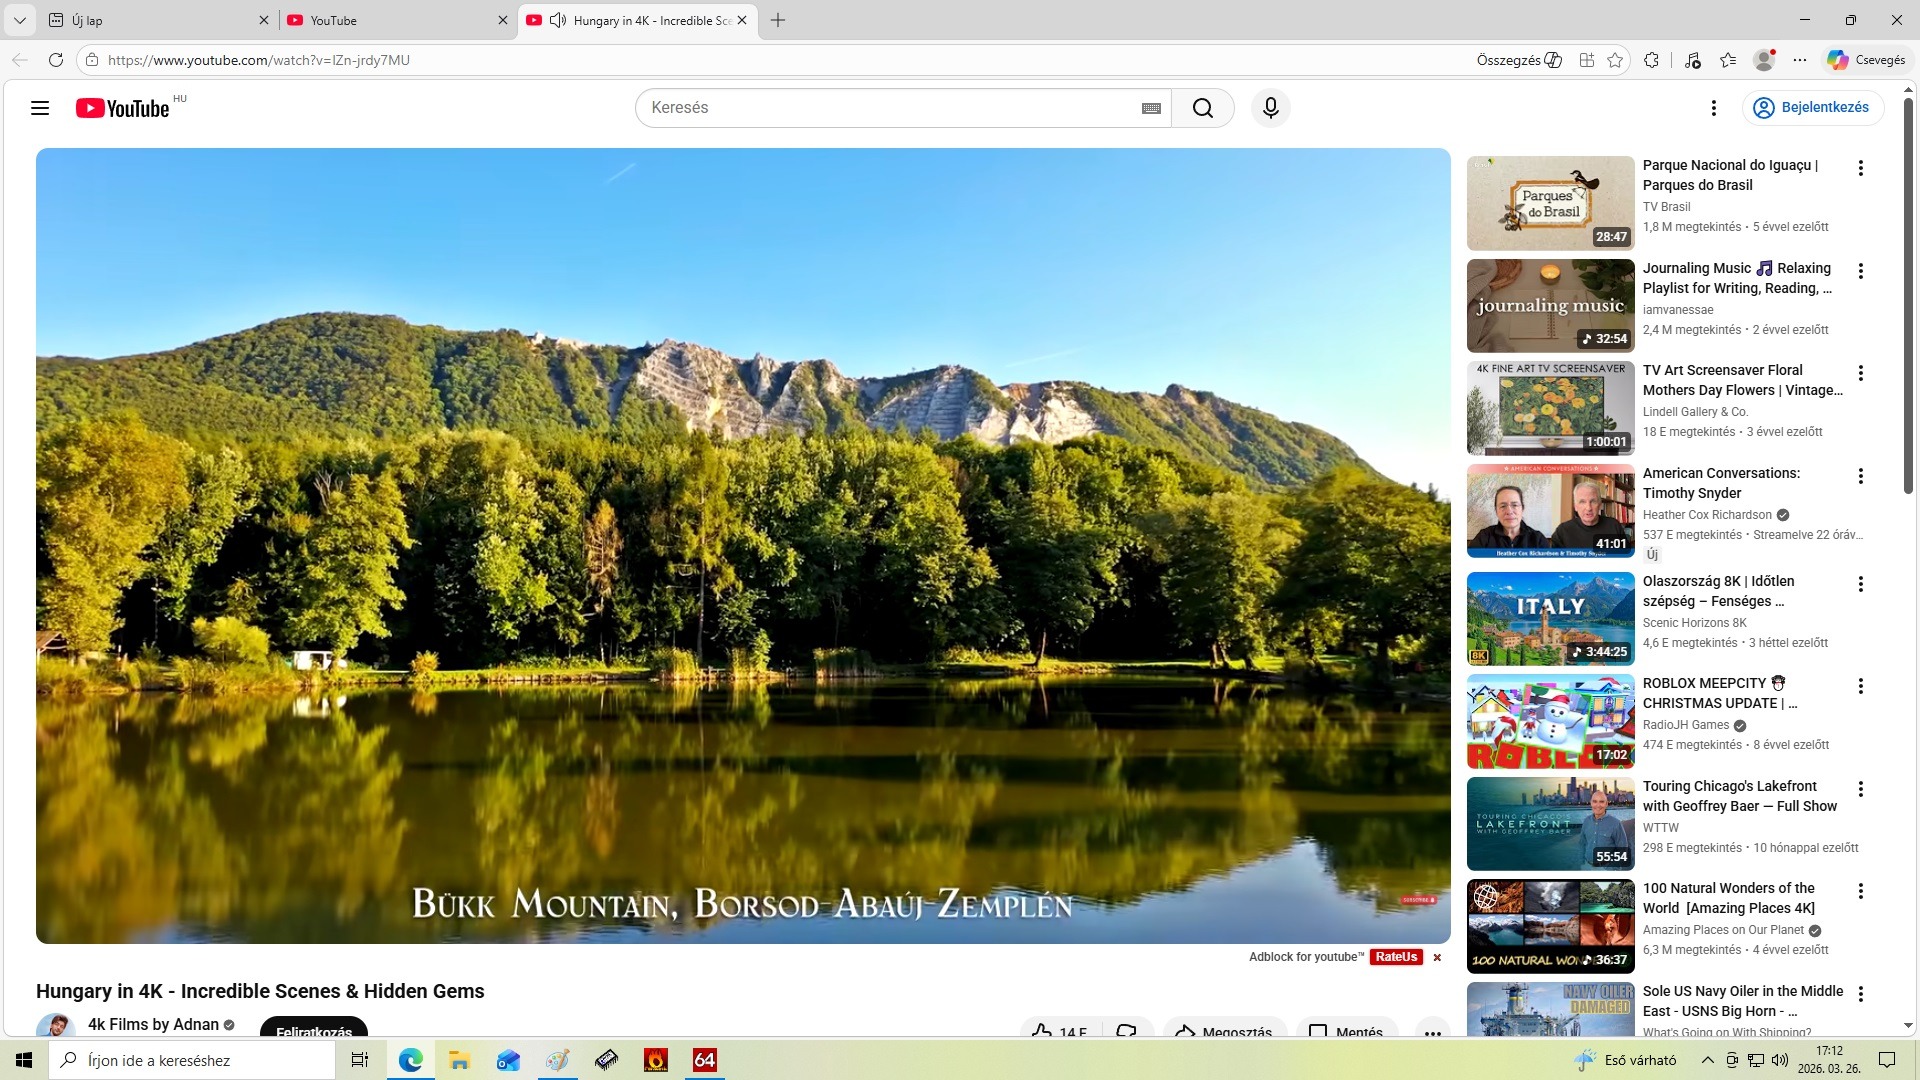Viewport: 1920px width, 1080px height.
Task: Start voice search with microphone icon
Action: pyautogui.click(x=1270, y=108)
